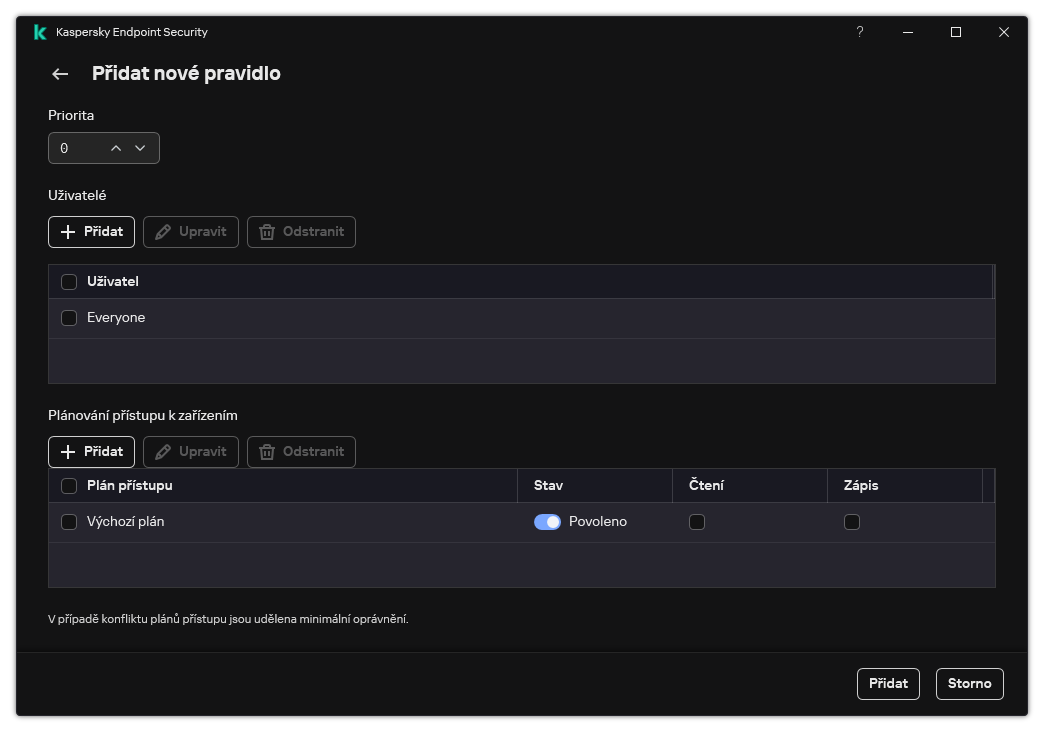
Task: Click the Plán přístupu column header
Action: point(130,486)
